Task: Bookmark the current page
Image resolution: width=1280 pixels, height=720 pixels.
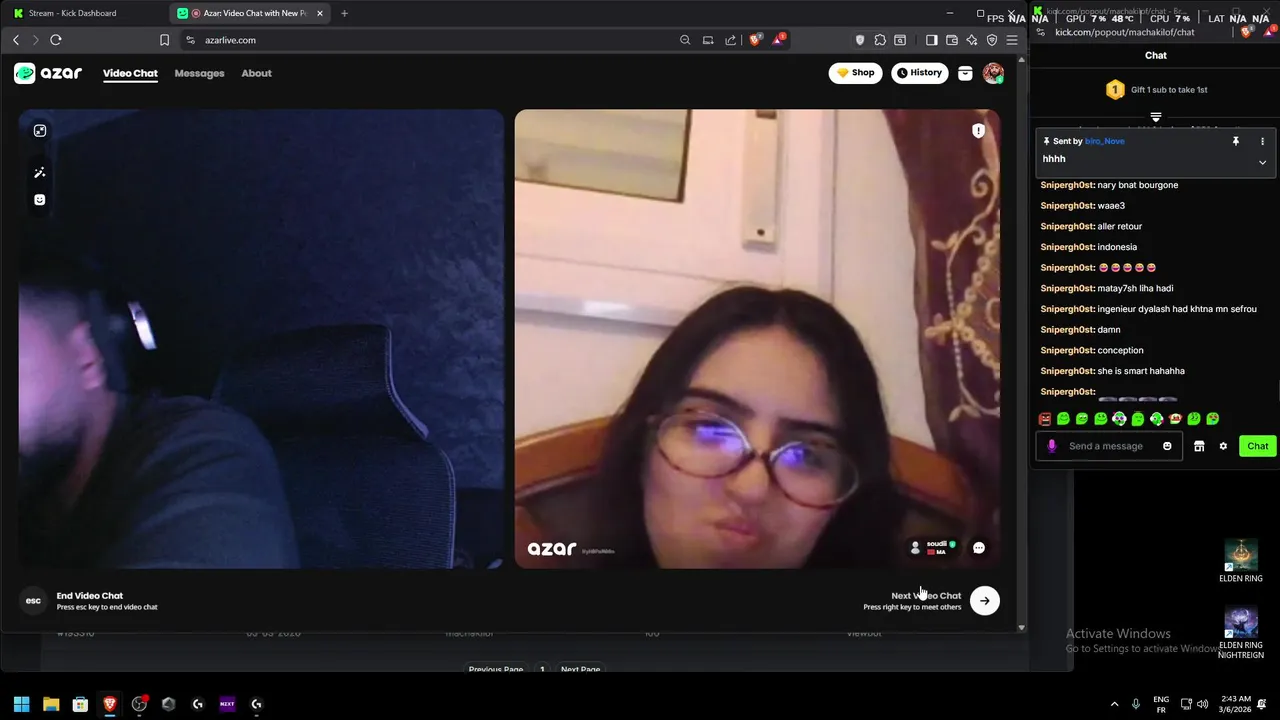Action: pyautogui.click(x=164, y=40)
